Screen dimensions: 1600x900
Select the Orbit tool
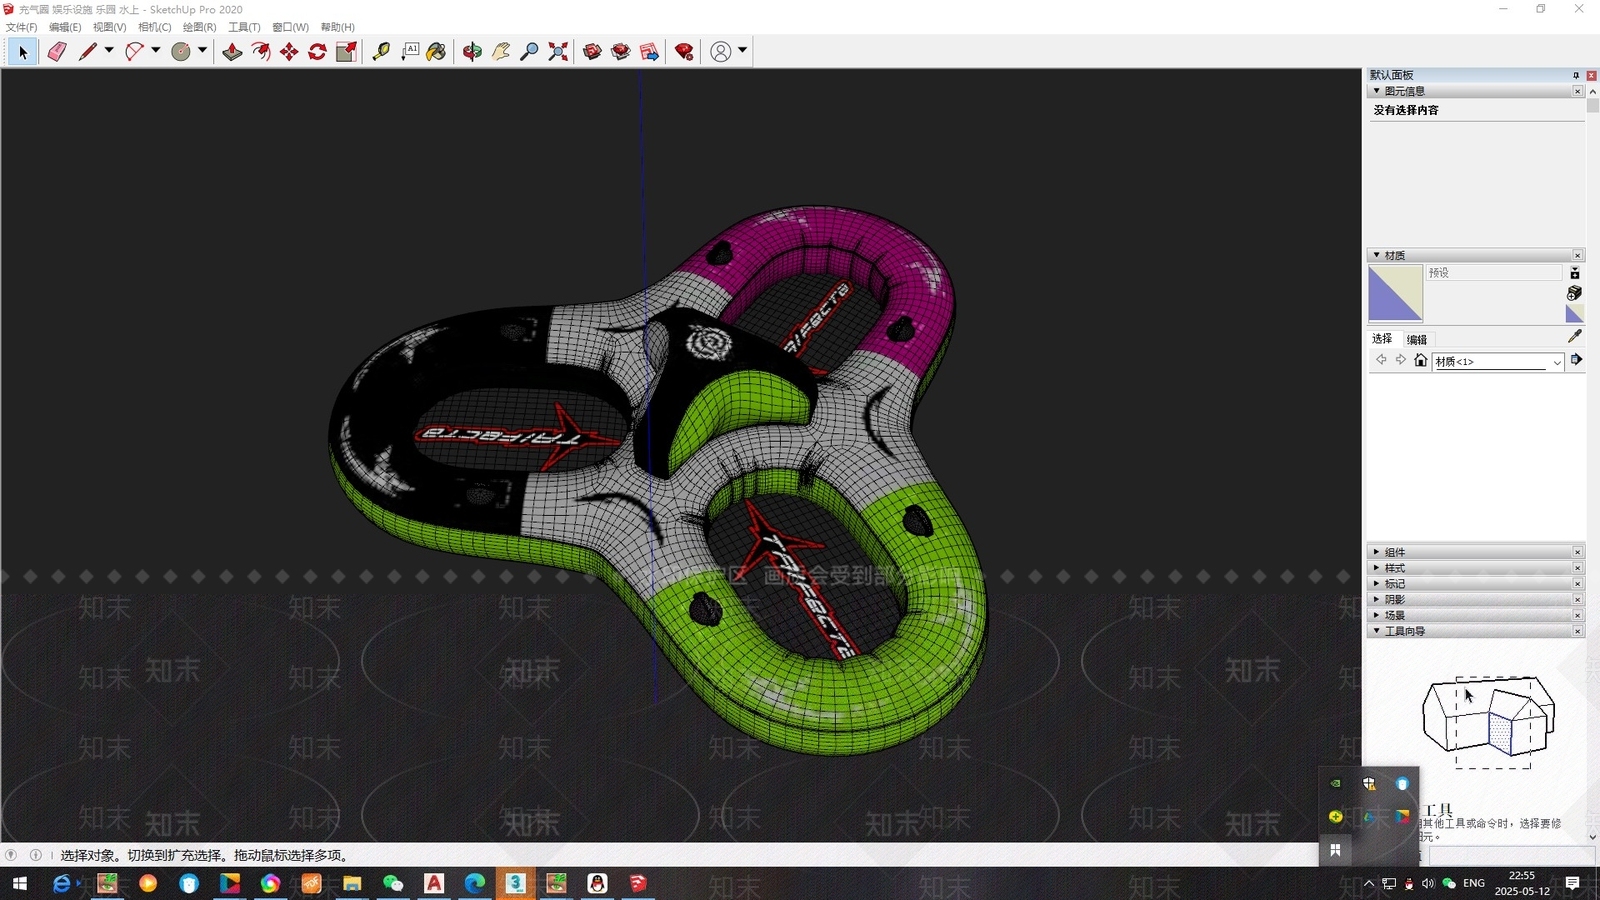tap(472, 51)
